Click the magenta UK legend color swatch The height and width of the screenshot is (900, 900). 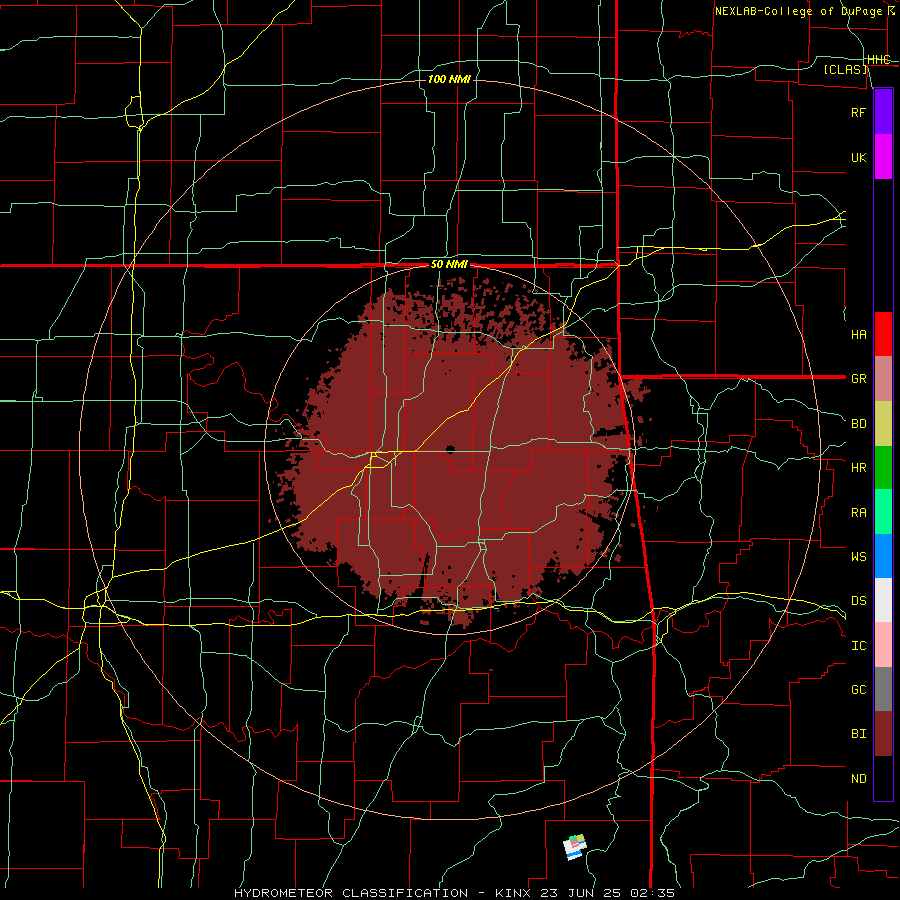pos(883,157)
